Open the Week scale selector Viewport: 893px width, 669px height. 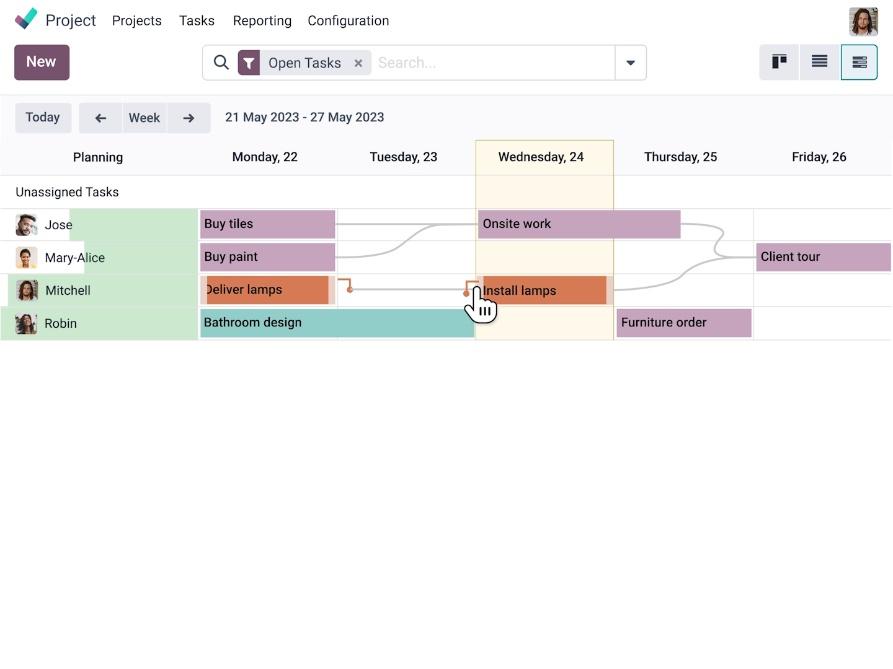pyautogui.click(x=144, y=118)
